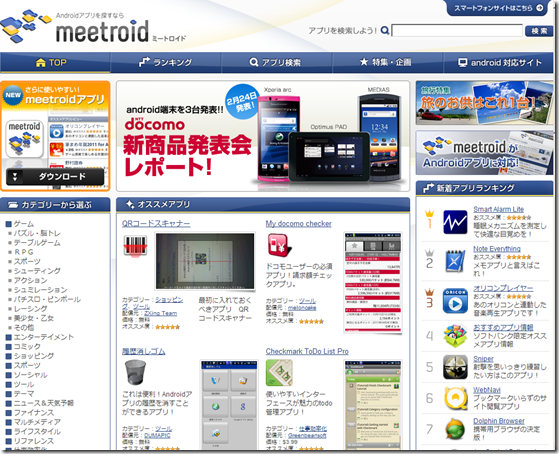Click the Checkmark ToDo List Pro icon
Image resolution: width=559 pixels, height=454 pixels.
(x=279, y=373)
